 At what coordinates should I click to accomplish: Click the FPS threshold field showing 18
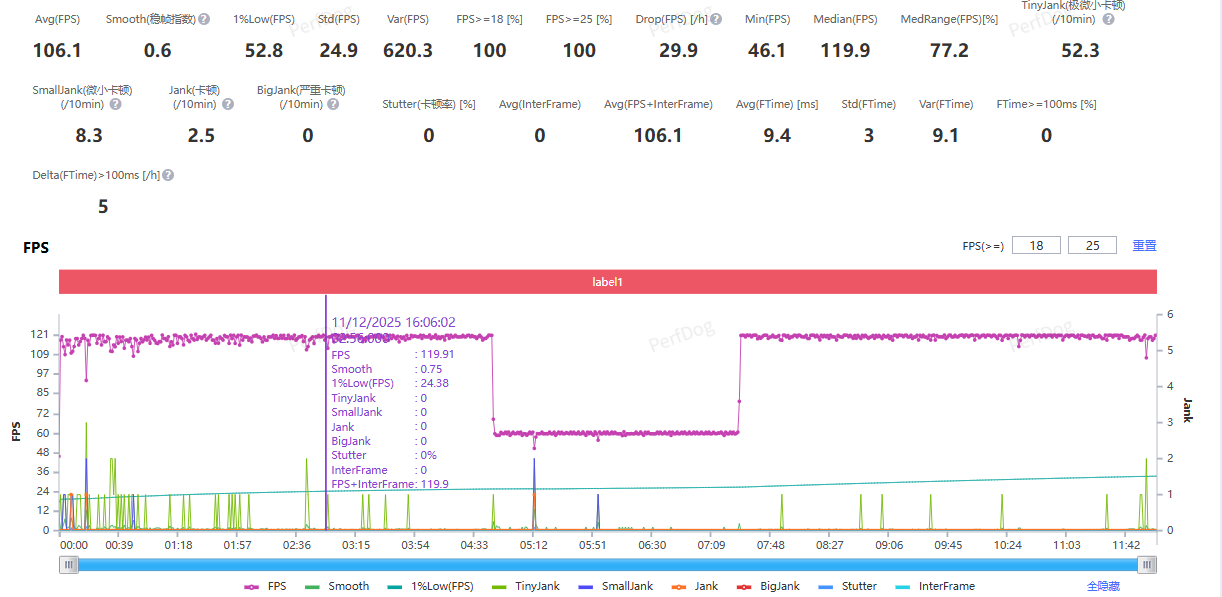coord(1036,245)
